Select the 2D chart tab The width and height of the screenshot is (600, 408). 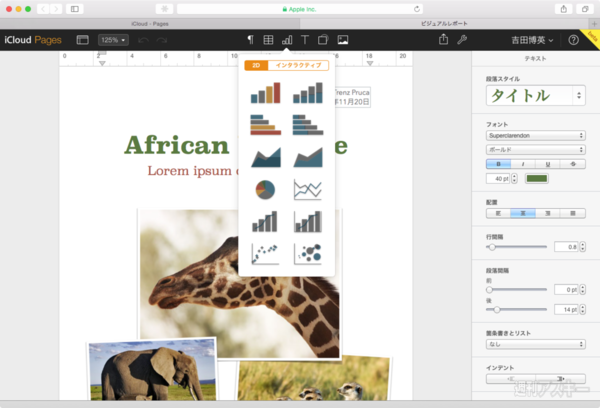click(x=256, y=65)
